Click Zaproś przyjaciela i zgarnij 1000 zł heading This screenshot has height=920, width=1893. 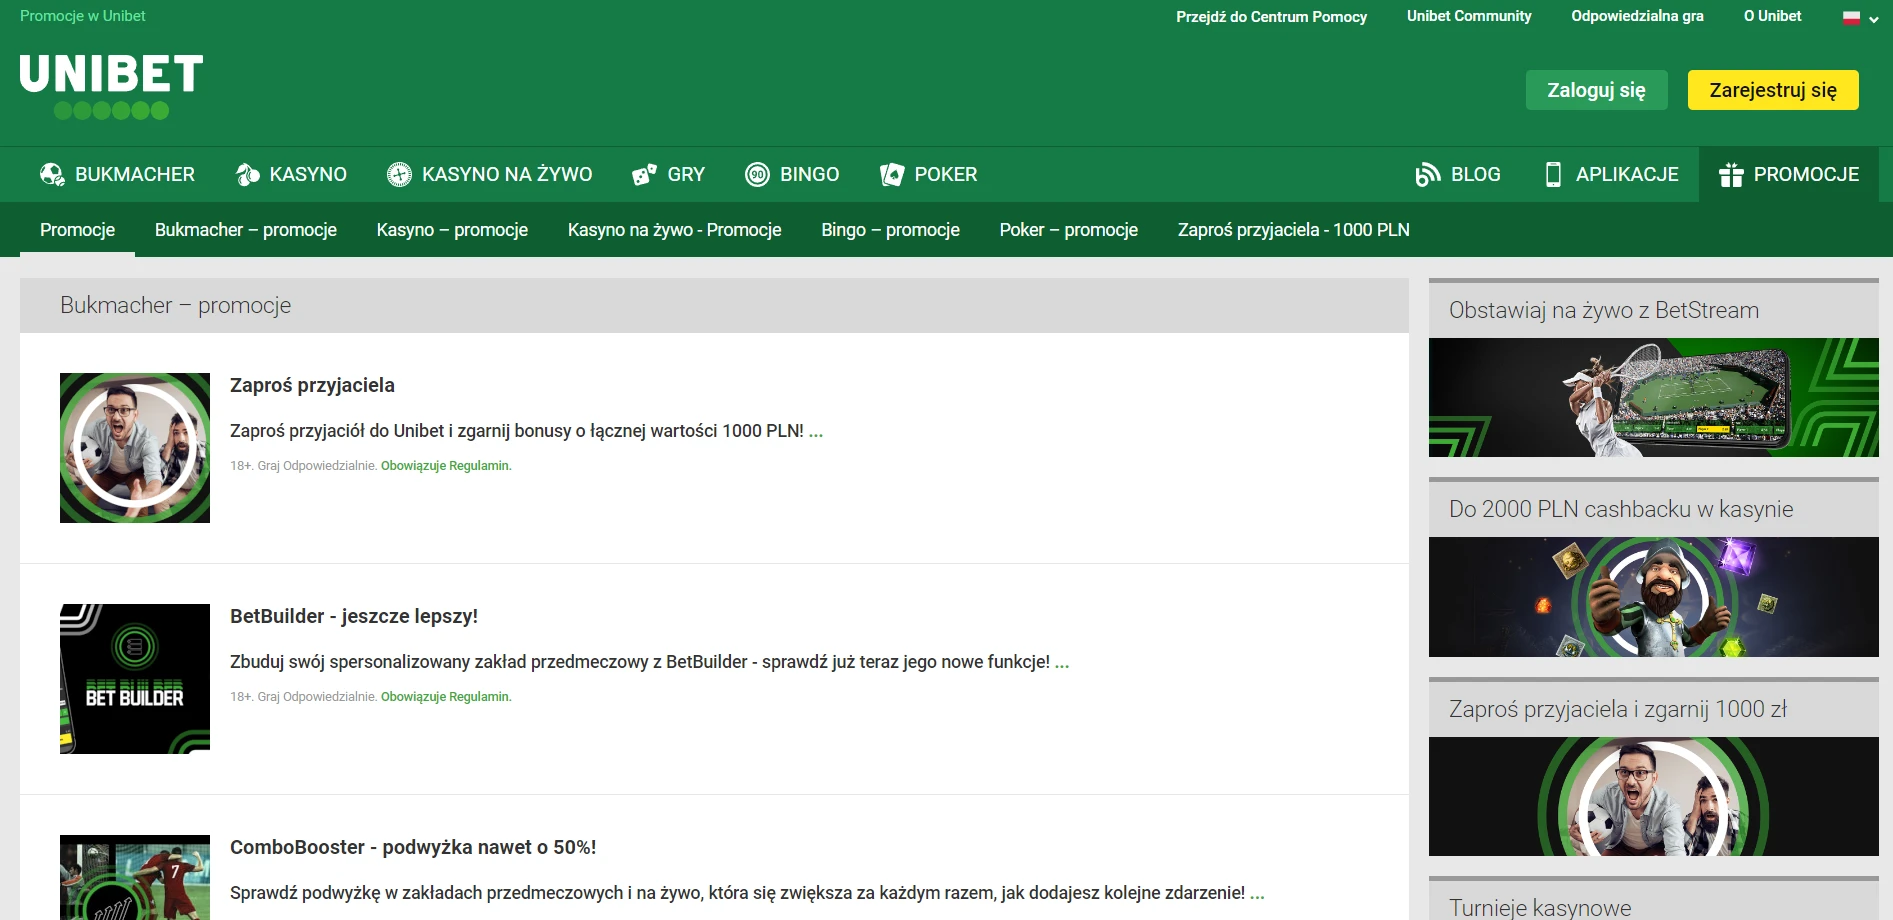pos(1618,709)
